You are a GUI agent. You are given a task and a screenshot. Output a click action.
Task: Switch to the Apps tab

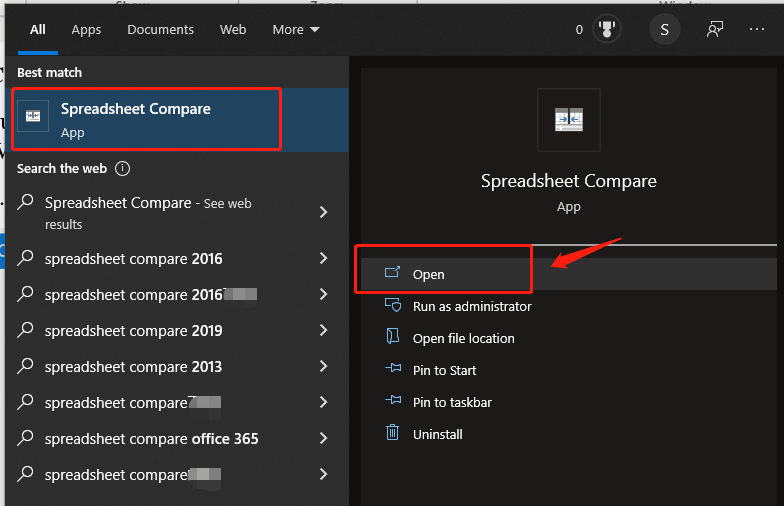coord(86,29)
